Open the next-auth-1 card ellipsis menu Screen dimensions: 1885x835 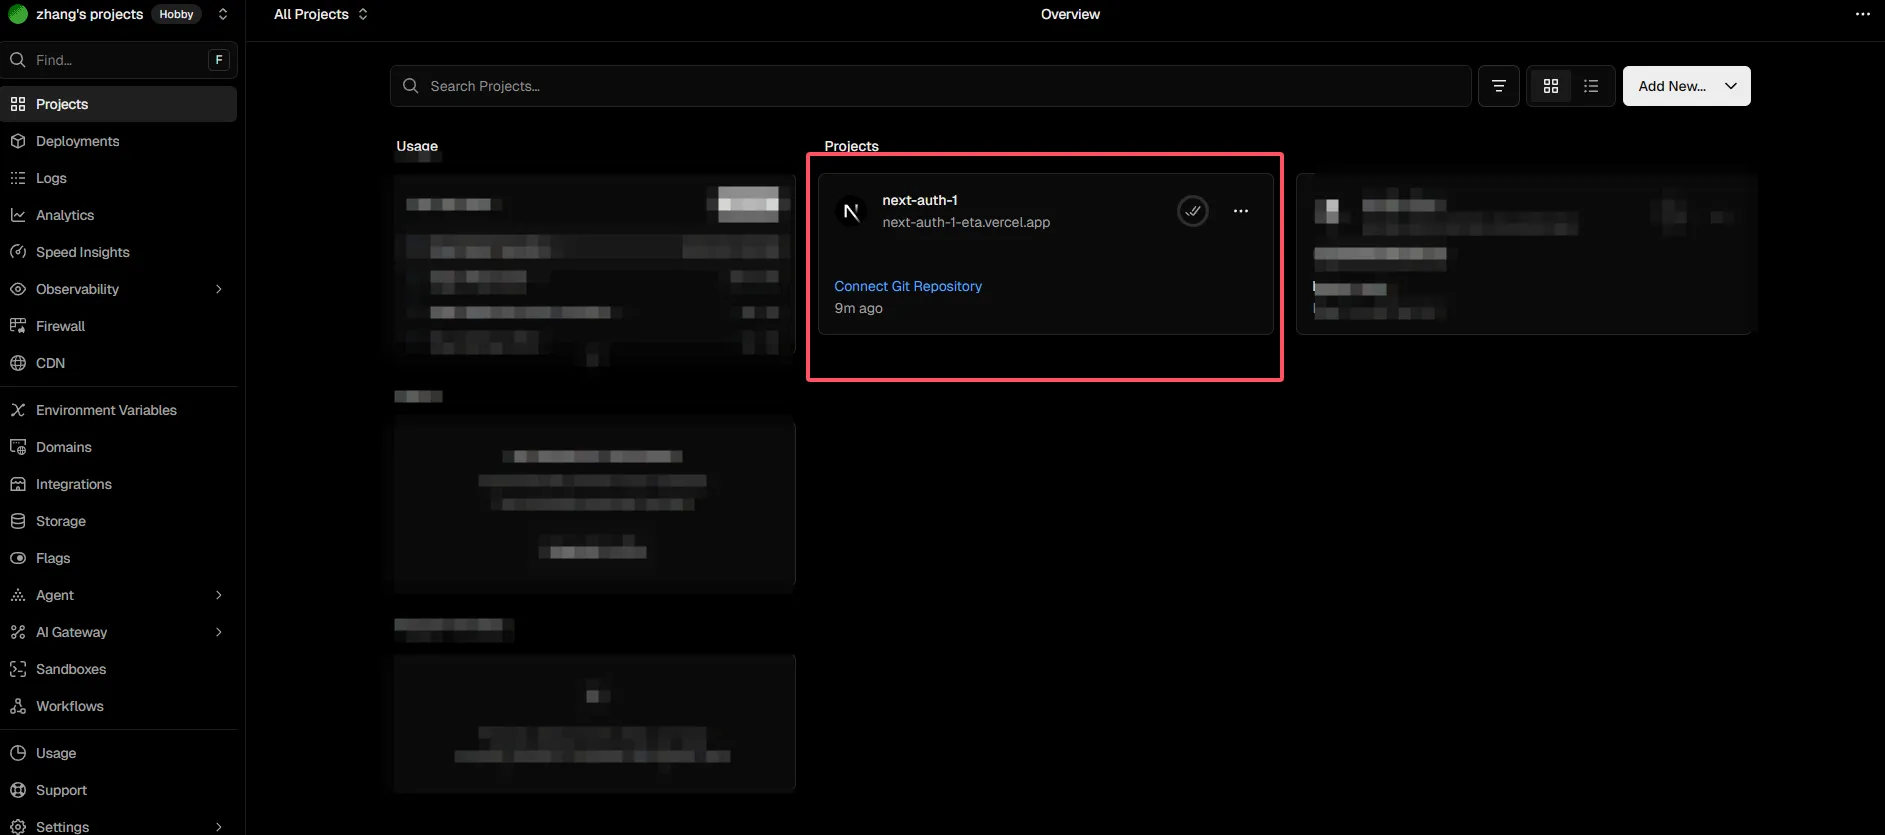coord(1241,211)
